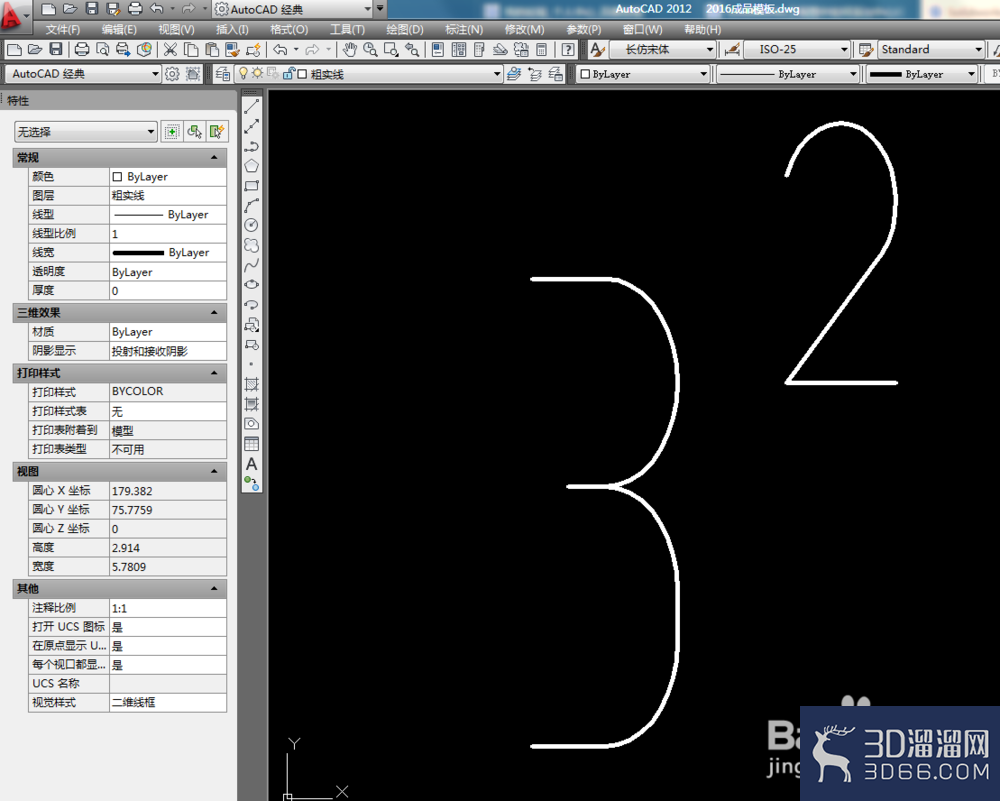The width and height of the screenshot is (1000, 801).
Task: Select the Line draw tool
Action: (x=251, y=107)
